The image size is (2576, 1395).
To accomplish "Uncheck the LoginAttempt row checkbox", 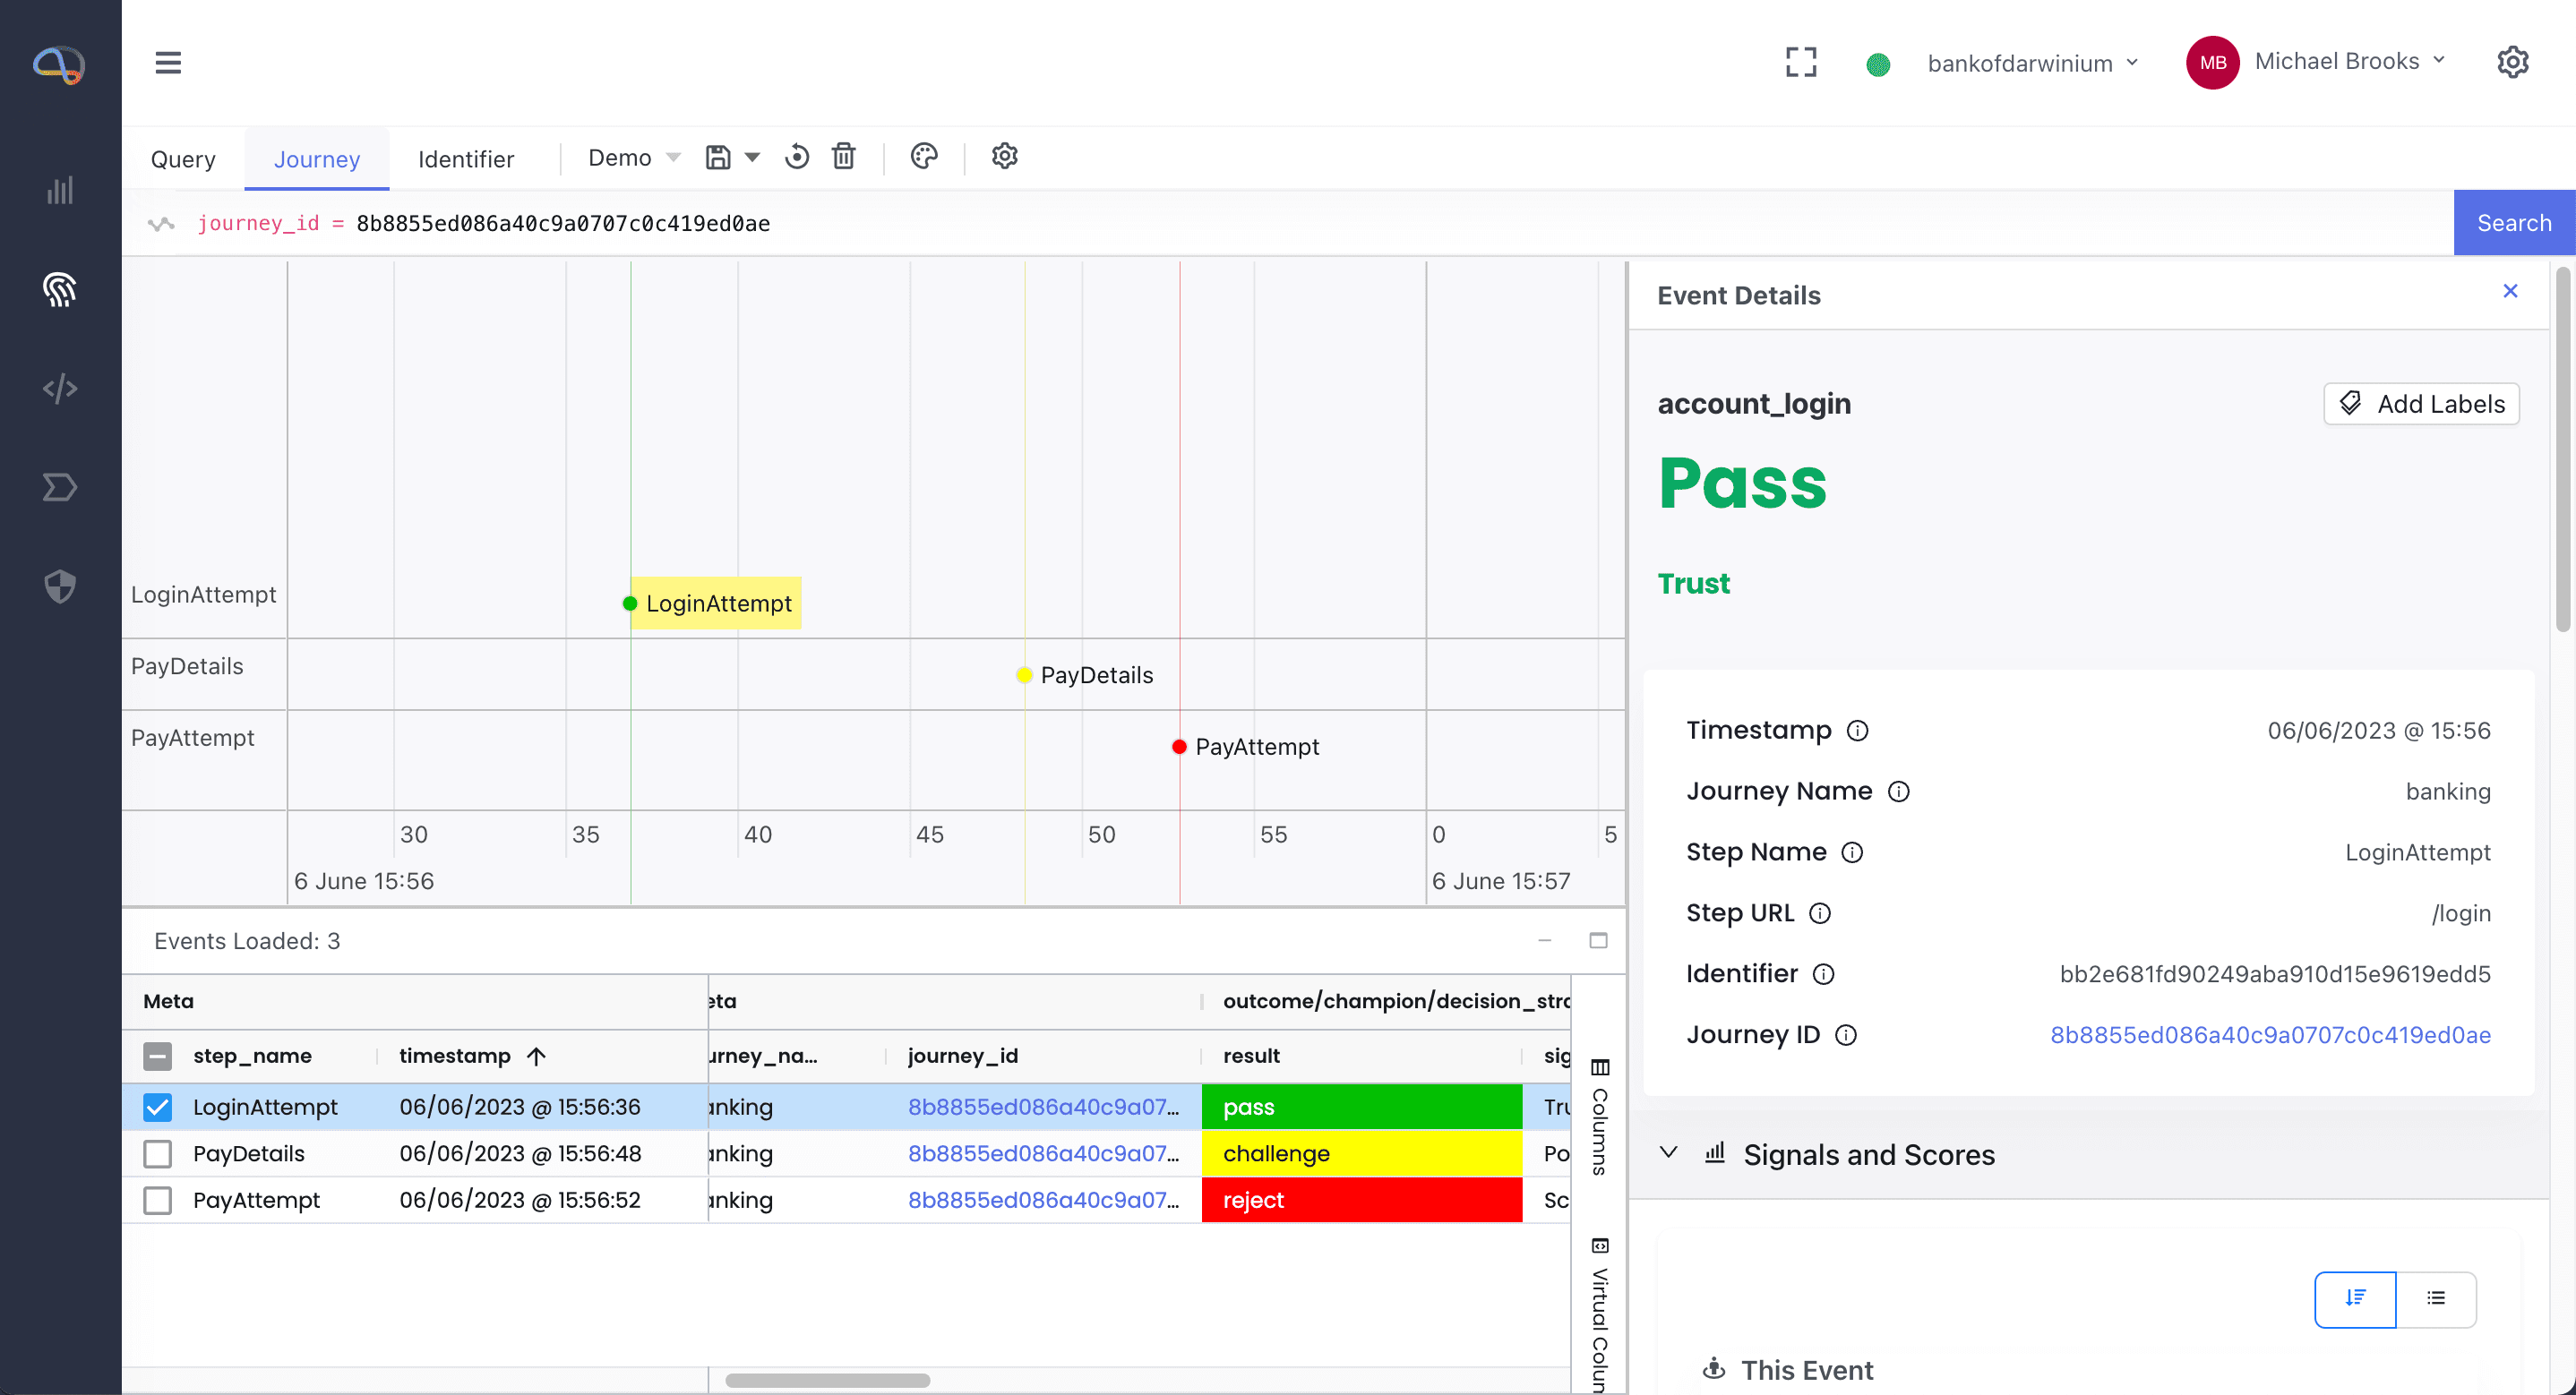I will [158, 1106].
